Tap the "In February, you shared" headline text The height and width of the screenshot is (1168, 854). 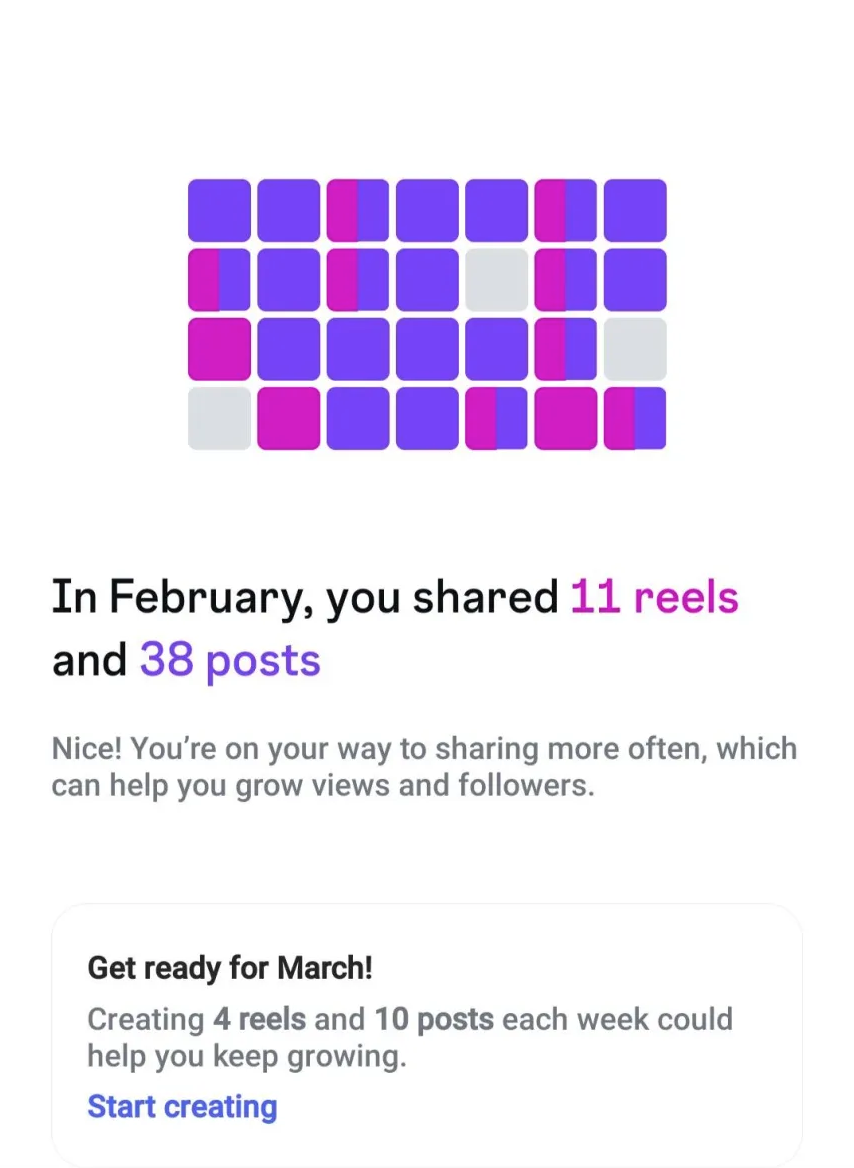click(x=304, y=598)
